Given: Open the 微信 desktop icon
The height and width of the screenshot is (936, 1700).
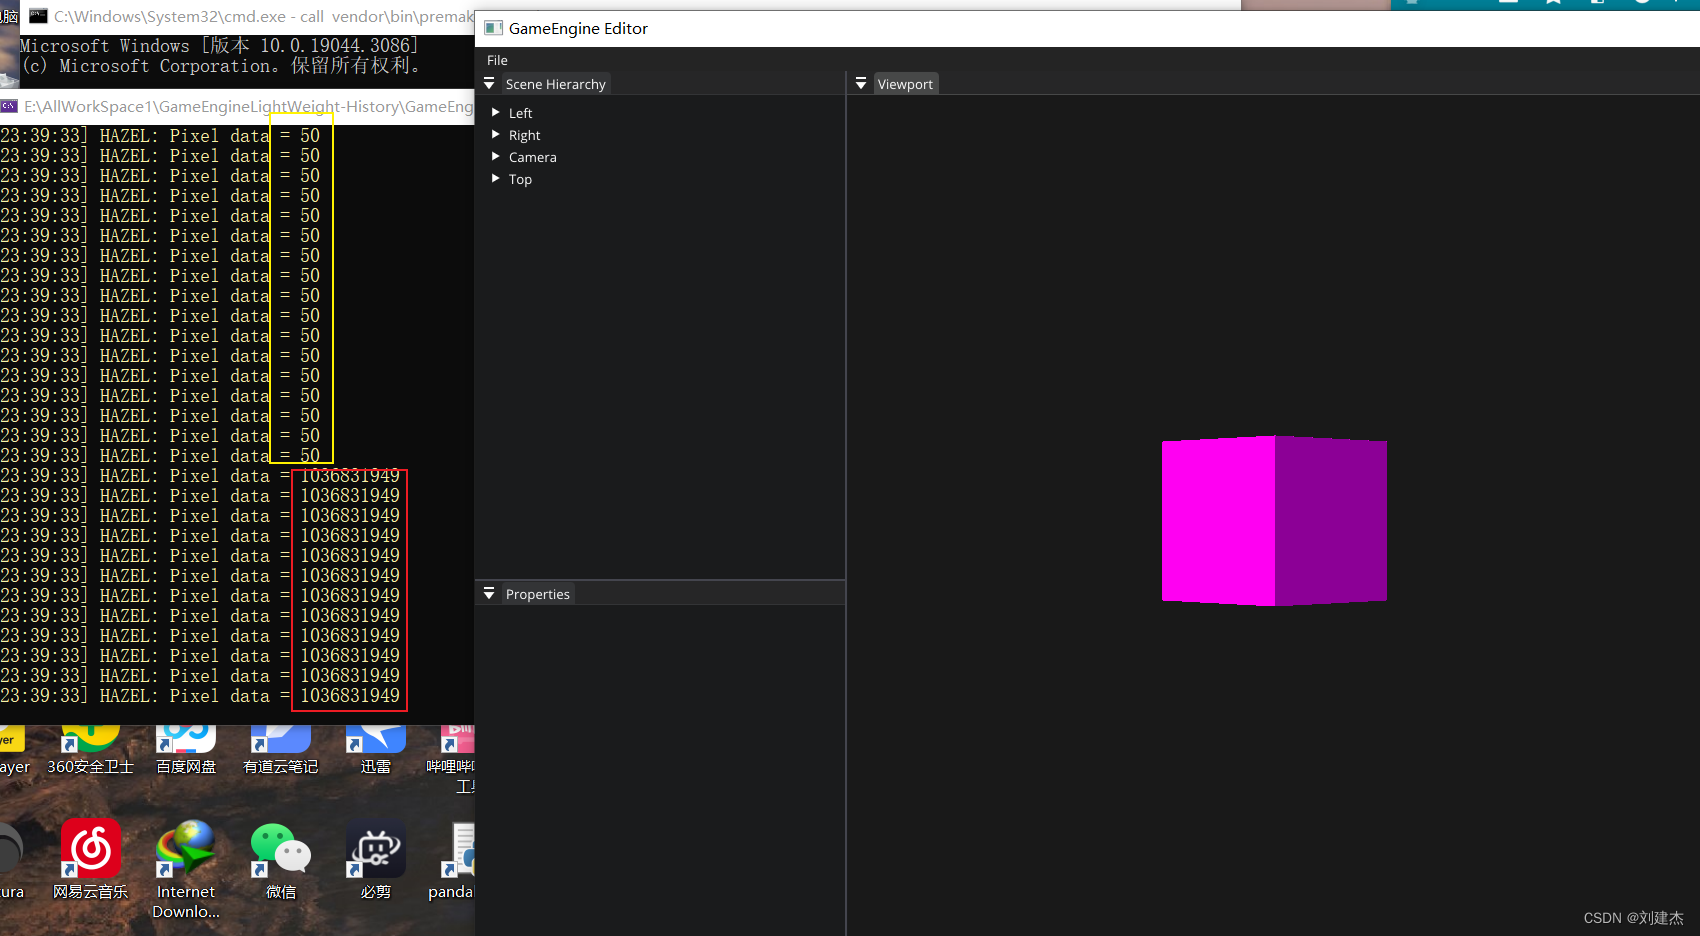Looking at the screenshot, I should [281, 860].
